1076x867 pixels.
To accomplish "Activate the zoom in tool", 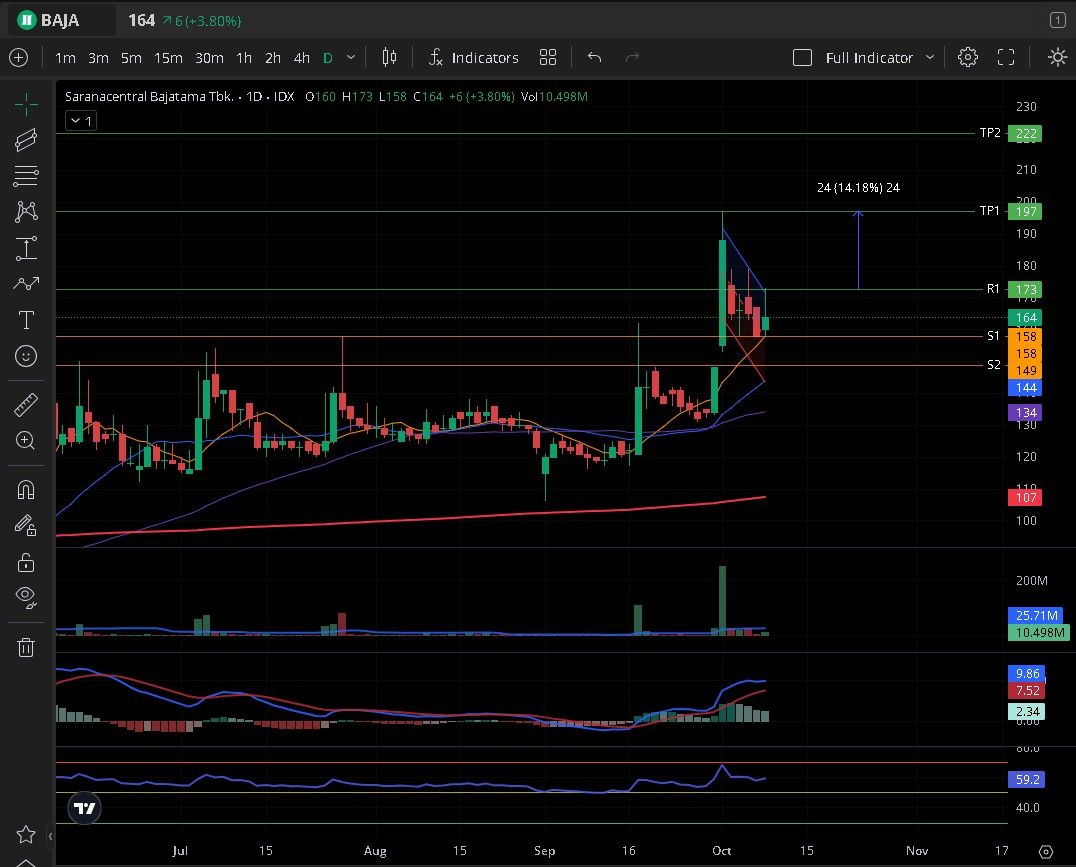I will point(27,440).
